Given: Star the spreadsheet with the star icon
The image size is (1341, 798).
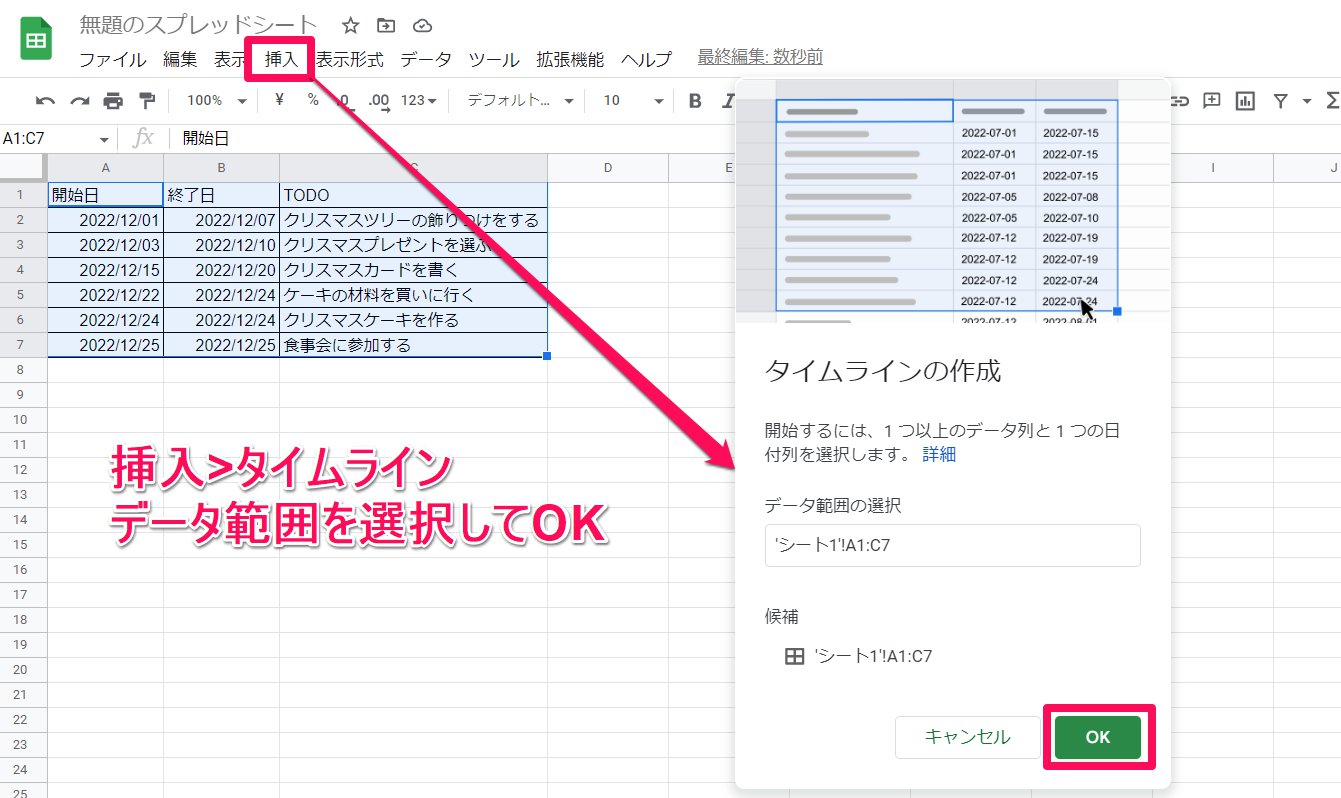Looking at the screenshot, I should click(x=350, y=26).
